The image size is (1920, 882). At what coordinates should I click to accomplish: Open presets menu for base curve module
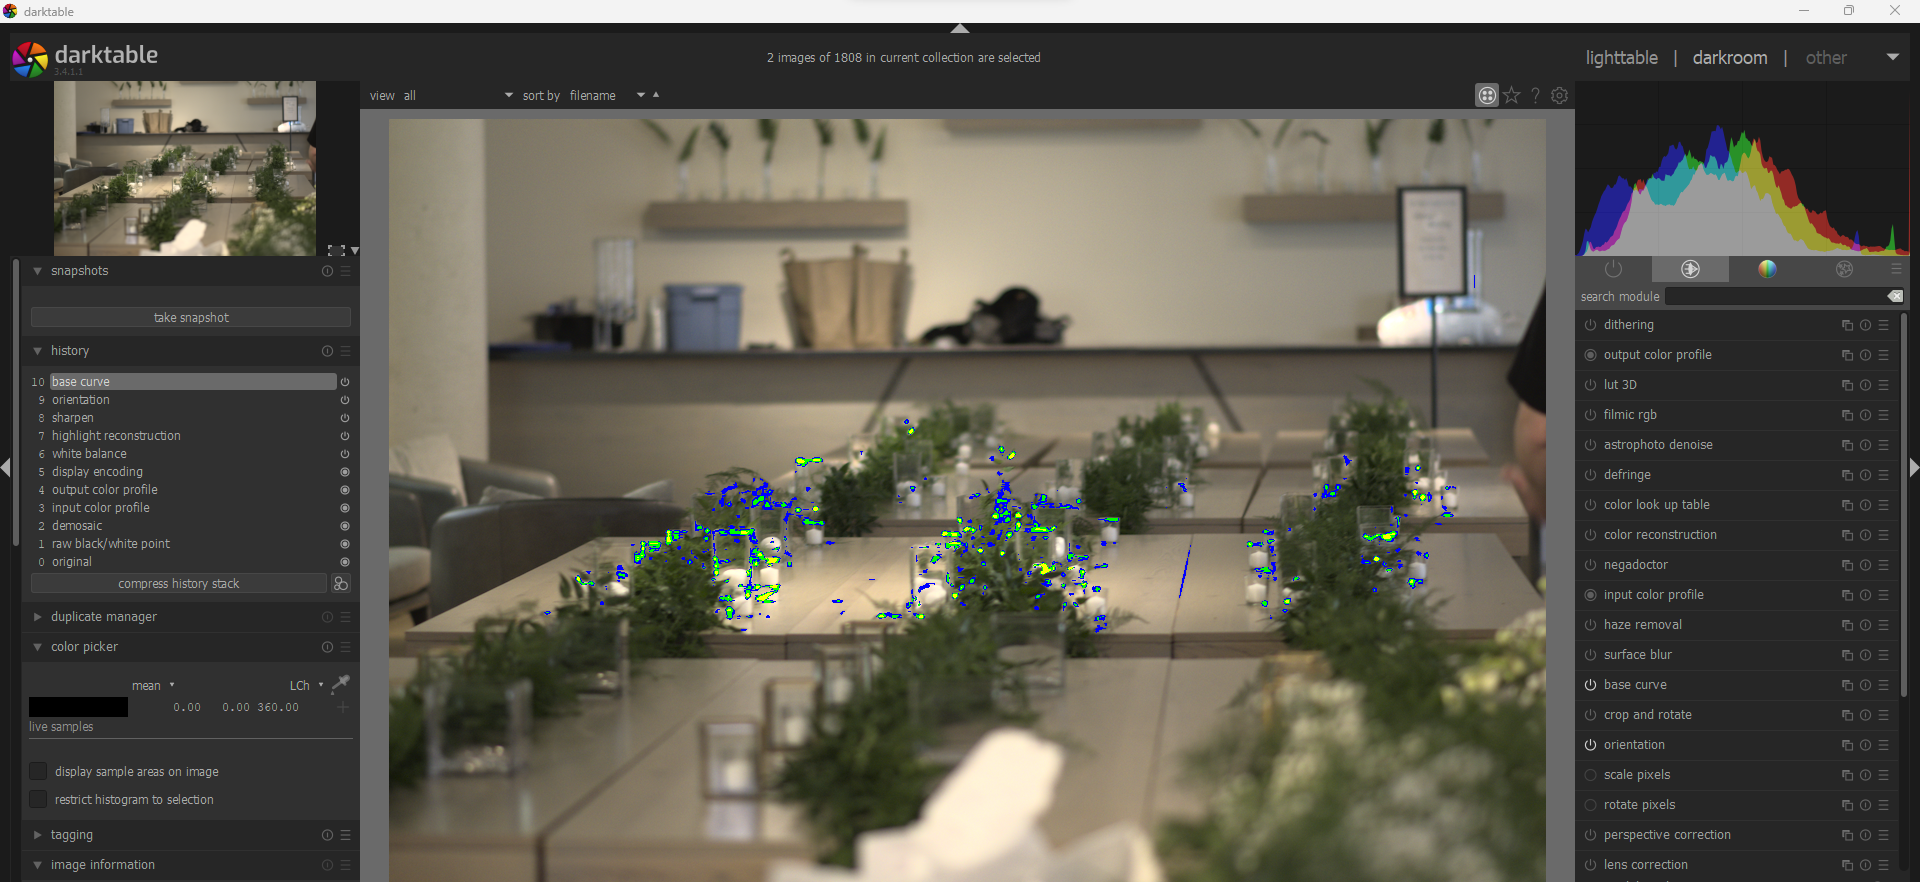[1883, 685]
